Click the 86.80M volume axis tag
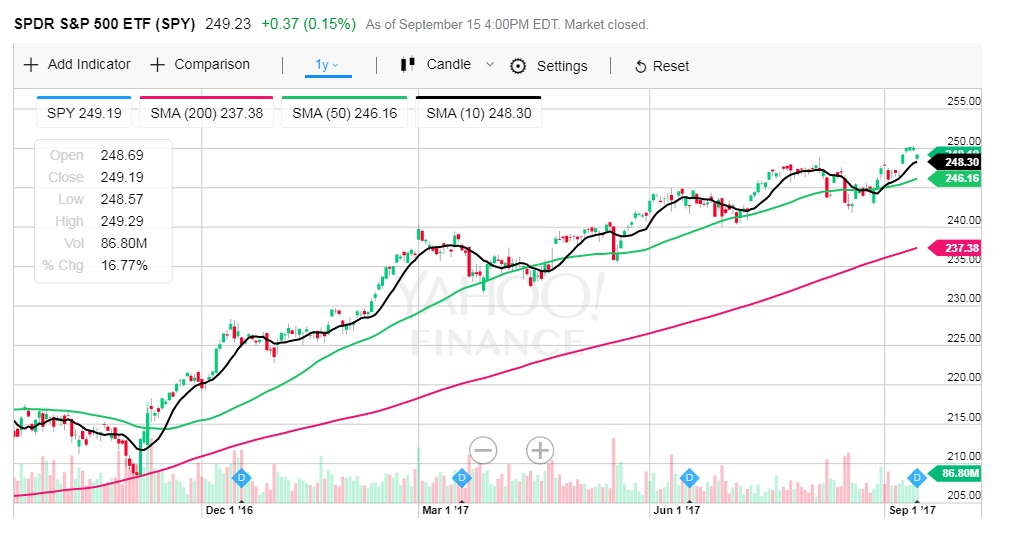Viewport: 1009px width, 552px height. point(953,474)
